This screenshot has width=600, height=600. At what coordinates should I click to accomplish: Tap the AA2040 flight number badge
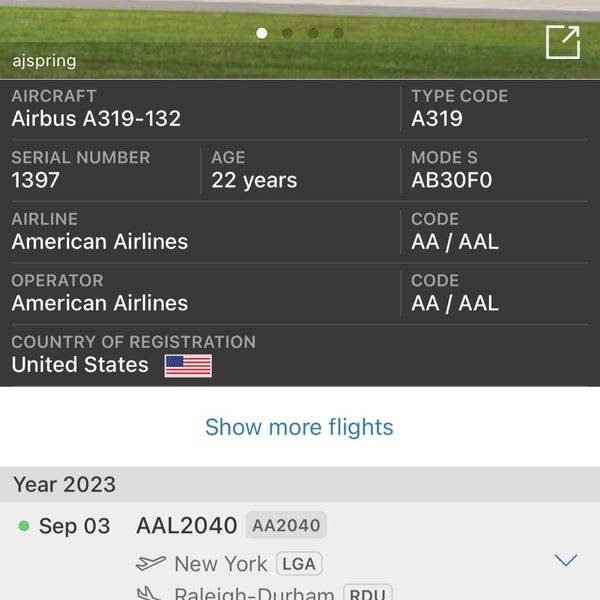(286, 526)
